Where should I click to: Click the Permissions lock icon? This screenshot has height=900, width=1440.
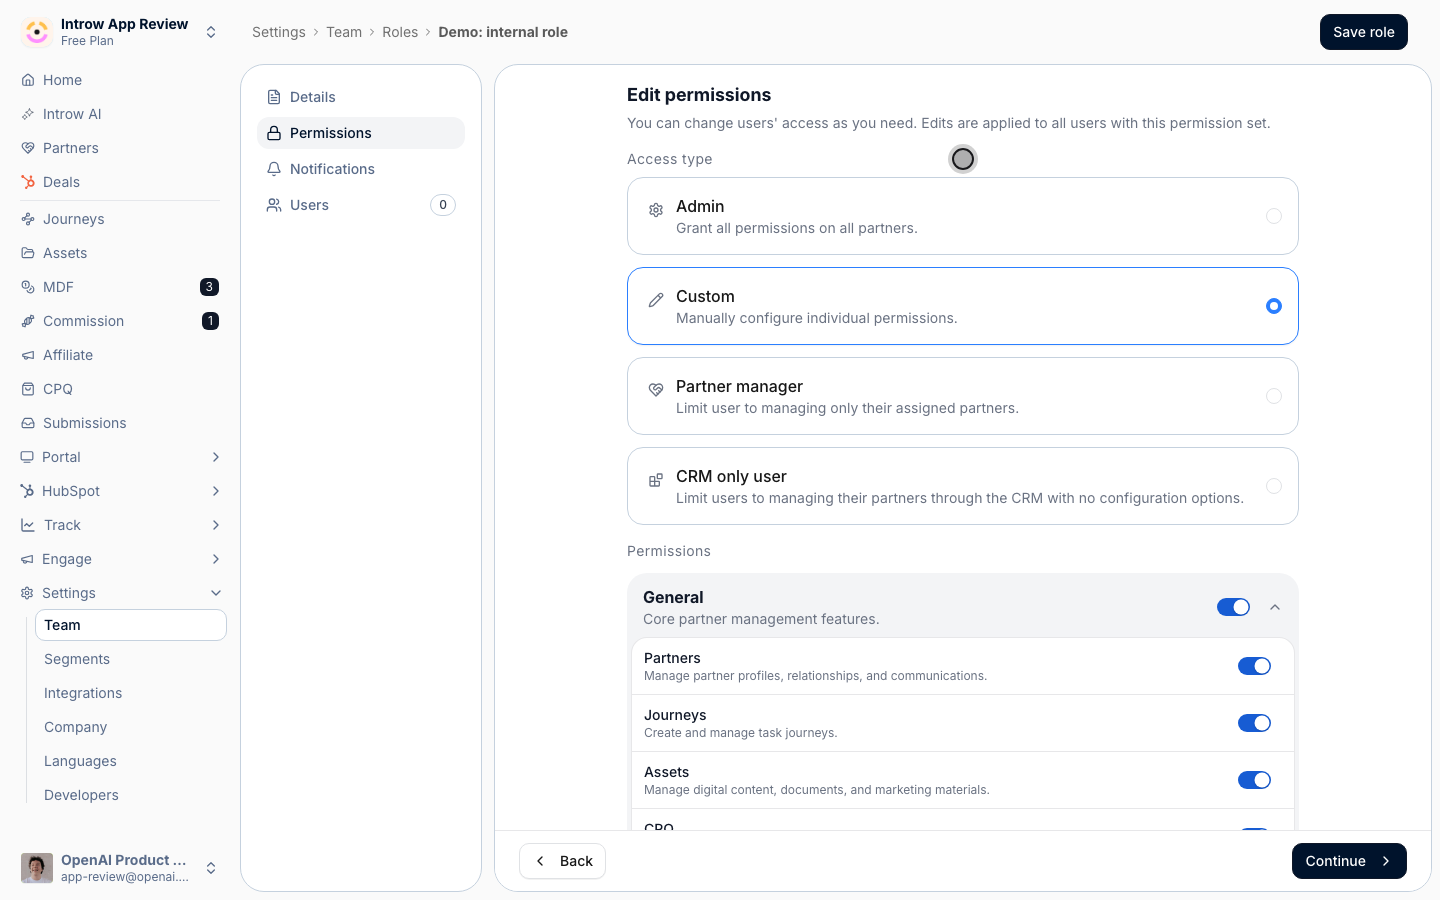point(274,133)
